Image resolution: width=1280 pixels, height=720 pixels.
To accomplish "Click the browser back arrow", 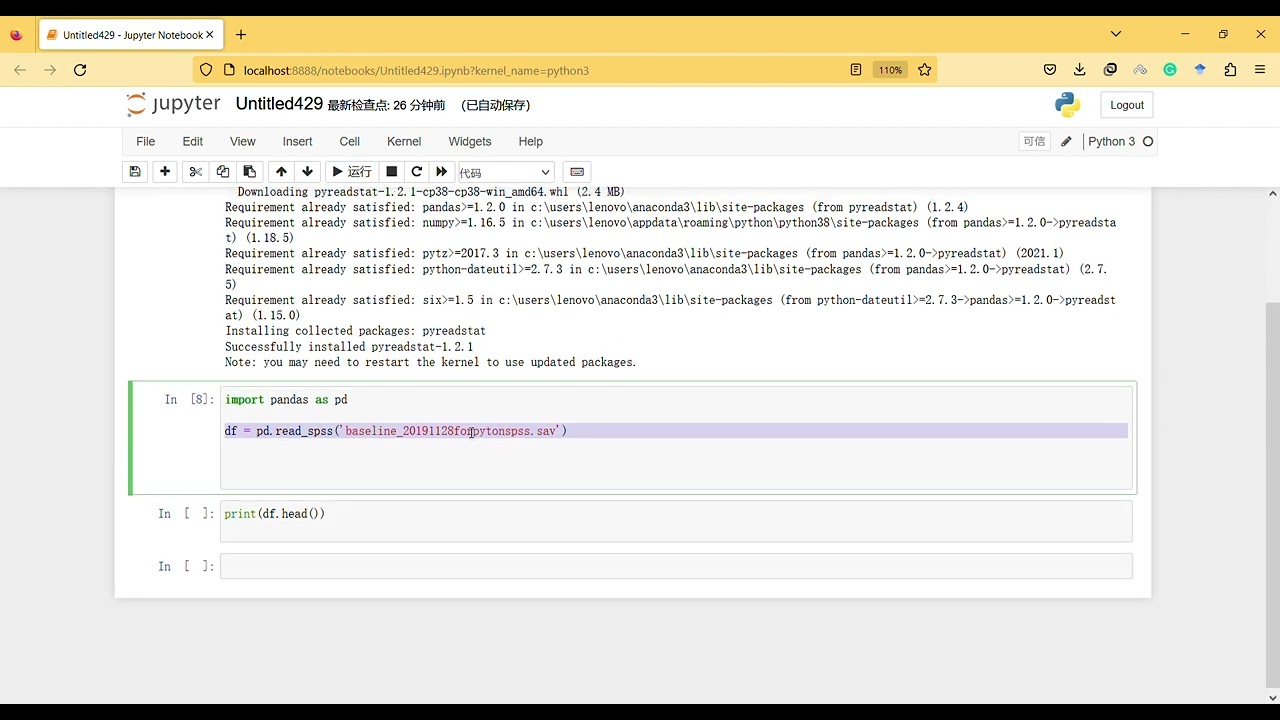I will coord(20,70).
